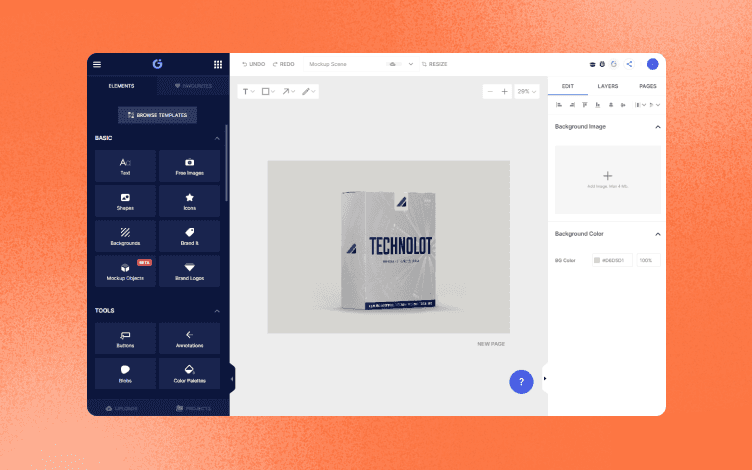Screen dimensions: 752x470
Task: Open the Annotations tool
Action: pyautogui.click(x=189, y=339)
